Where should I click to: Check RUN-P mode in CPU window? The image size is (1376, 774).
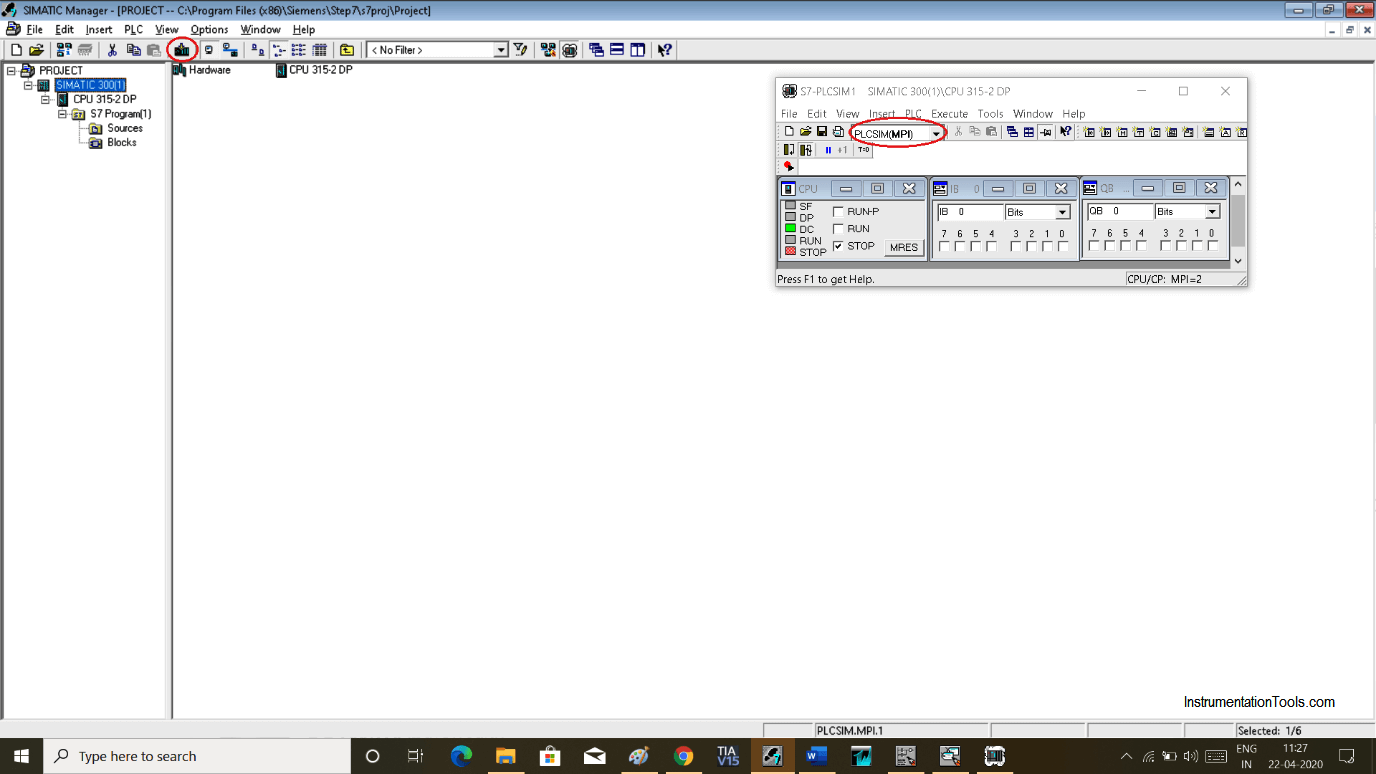(x=838, y=212)
